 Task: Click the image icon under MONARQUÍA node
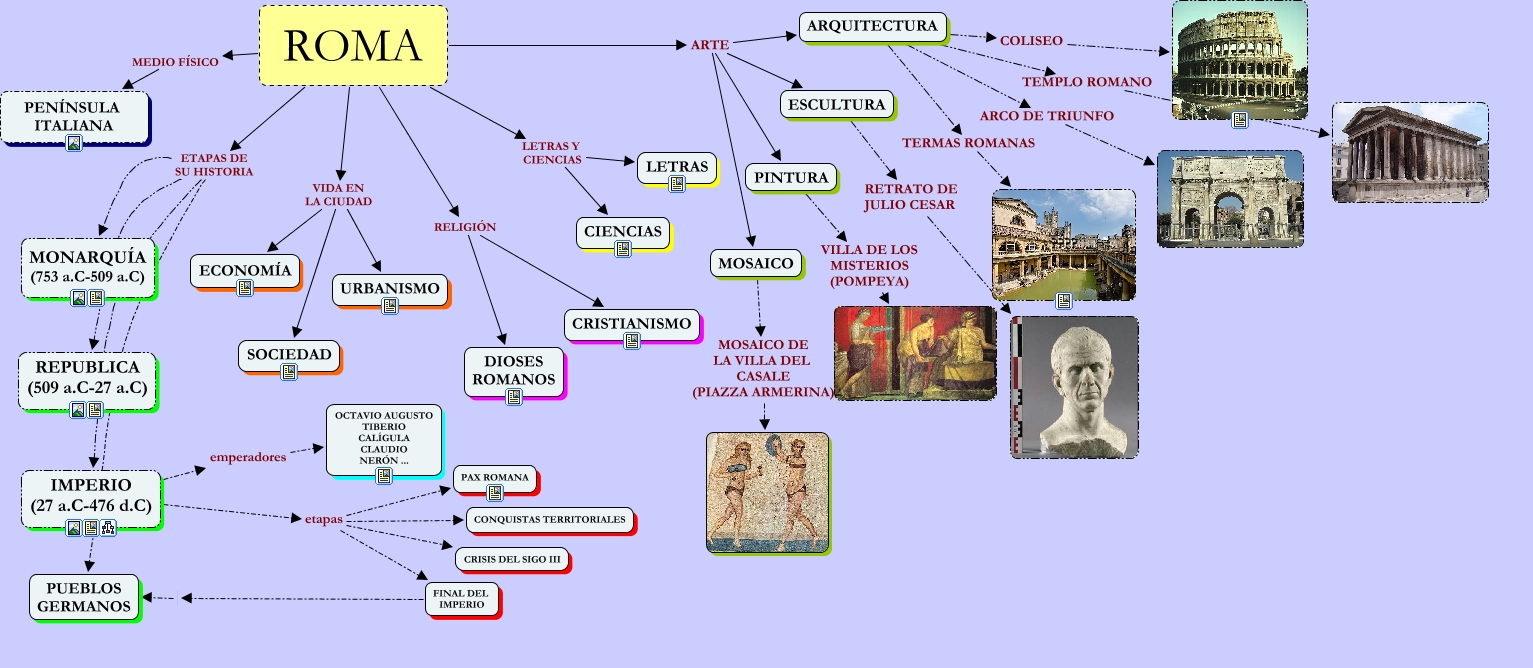point(78,298)
